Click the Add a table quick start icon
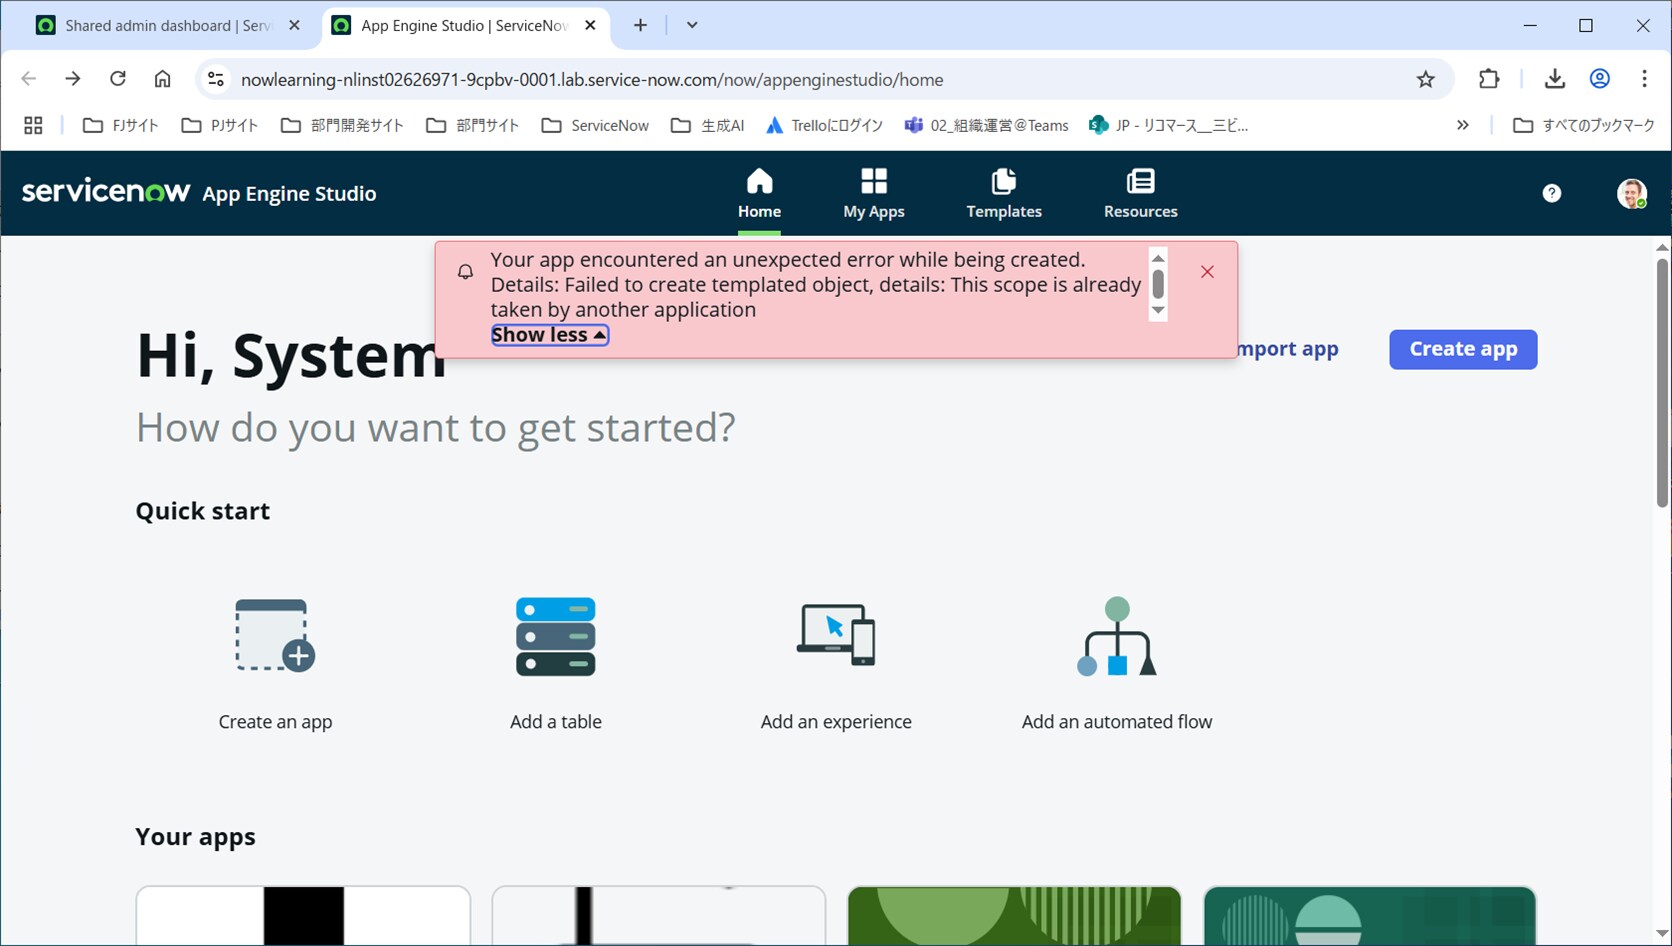Screen dimensions: 1672x946 556,636
